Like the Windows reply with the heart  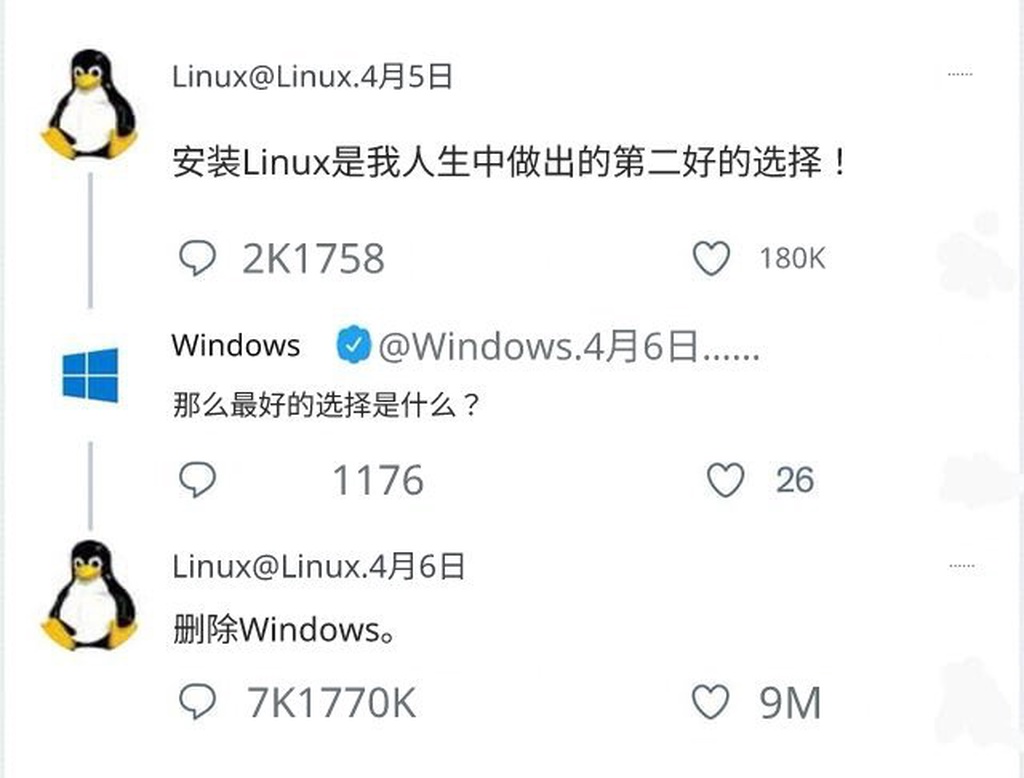point(726,480)
